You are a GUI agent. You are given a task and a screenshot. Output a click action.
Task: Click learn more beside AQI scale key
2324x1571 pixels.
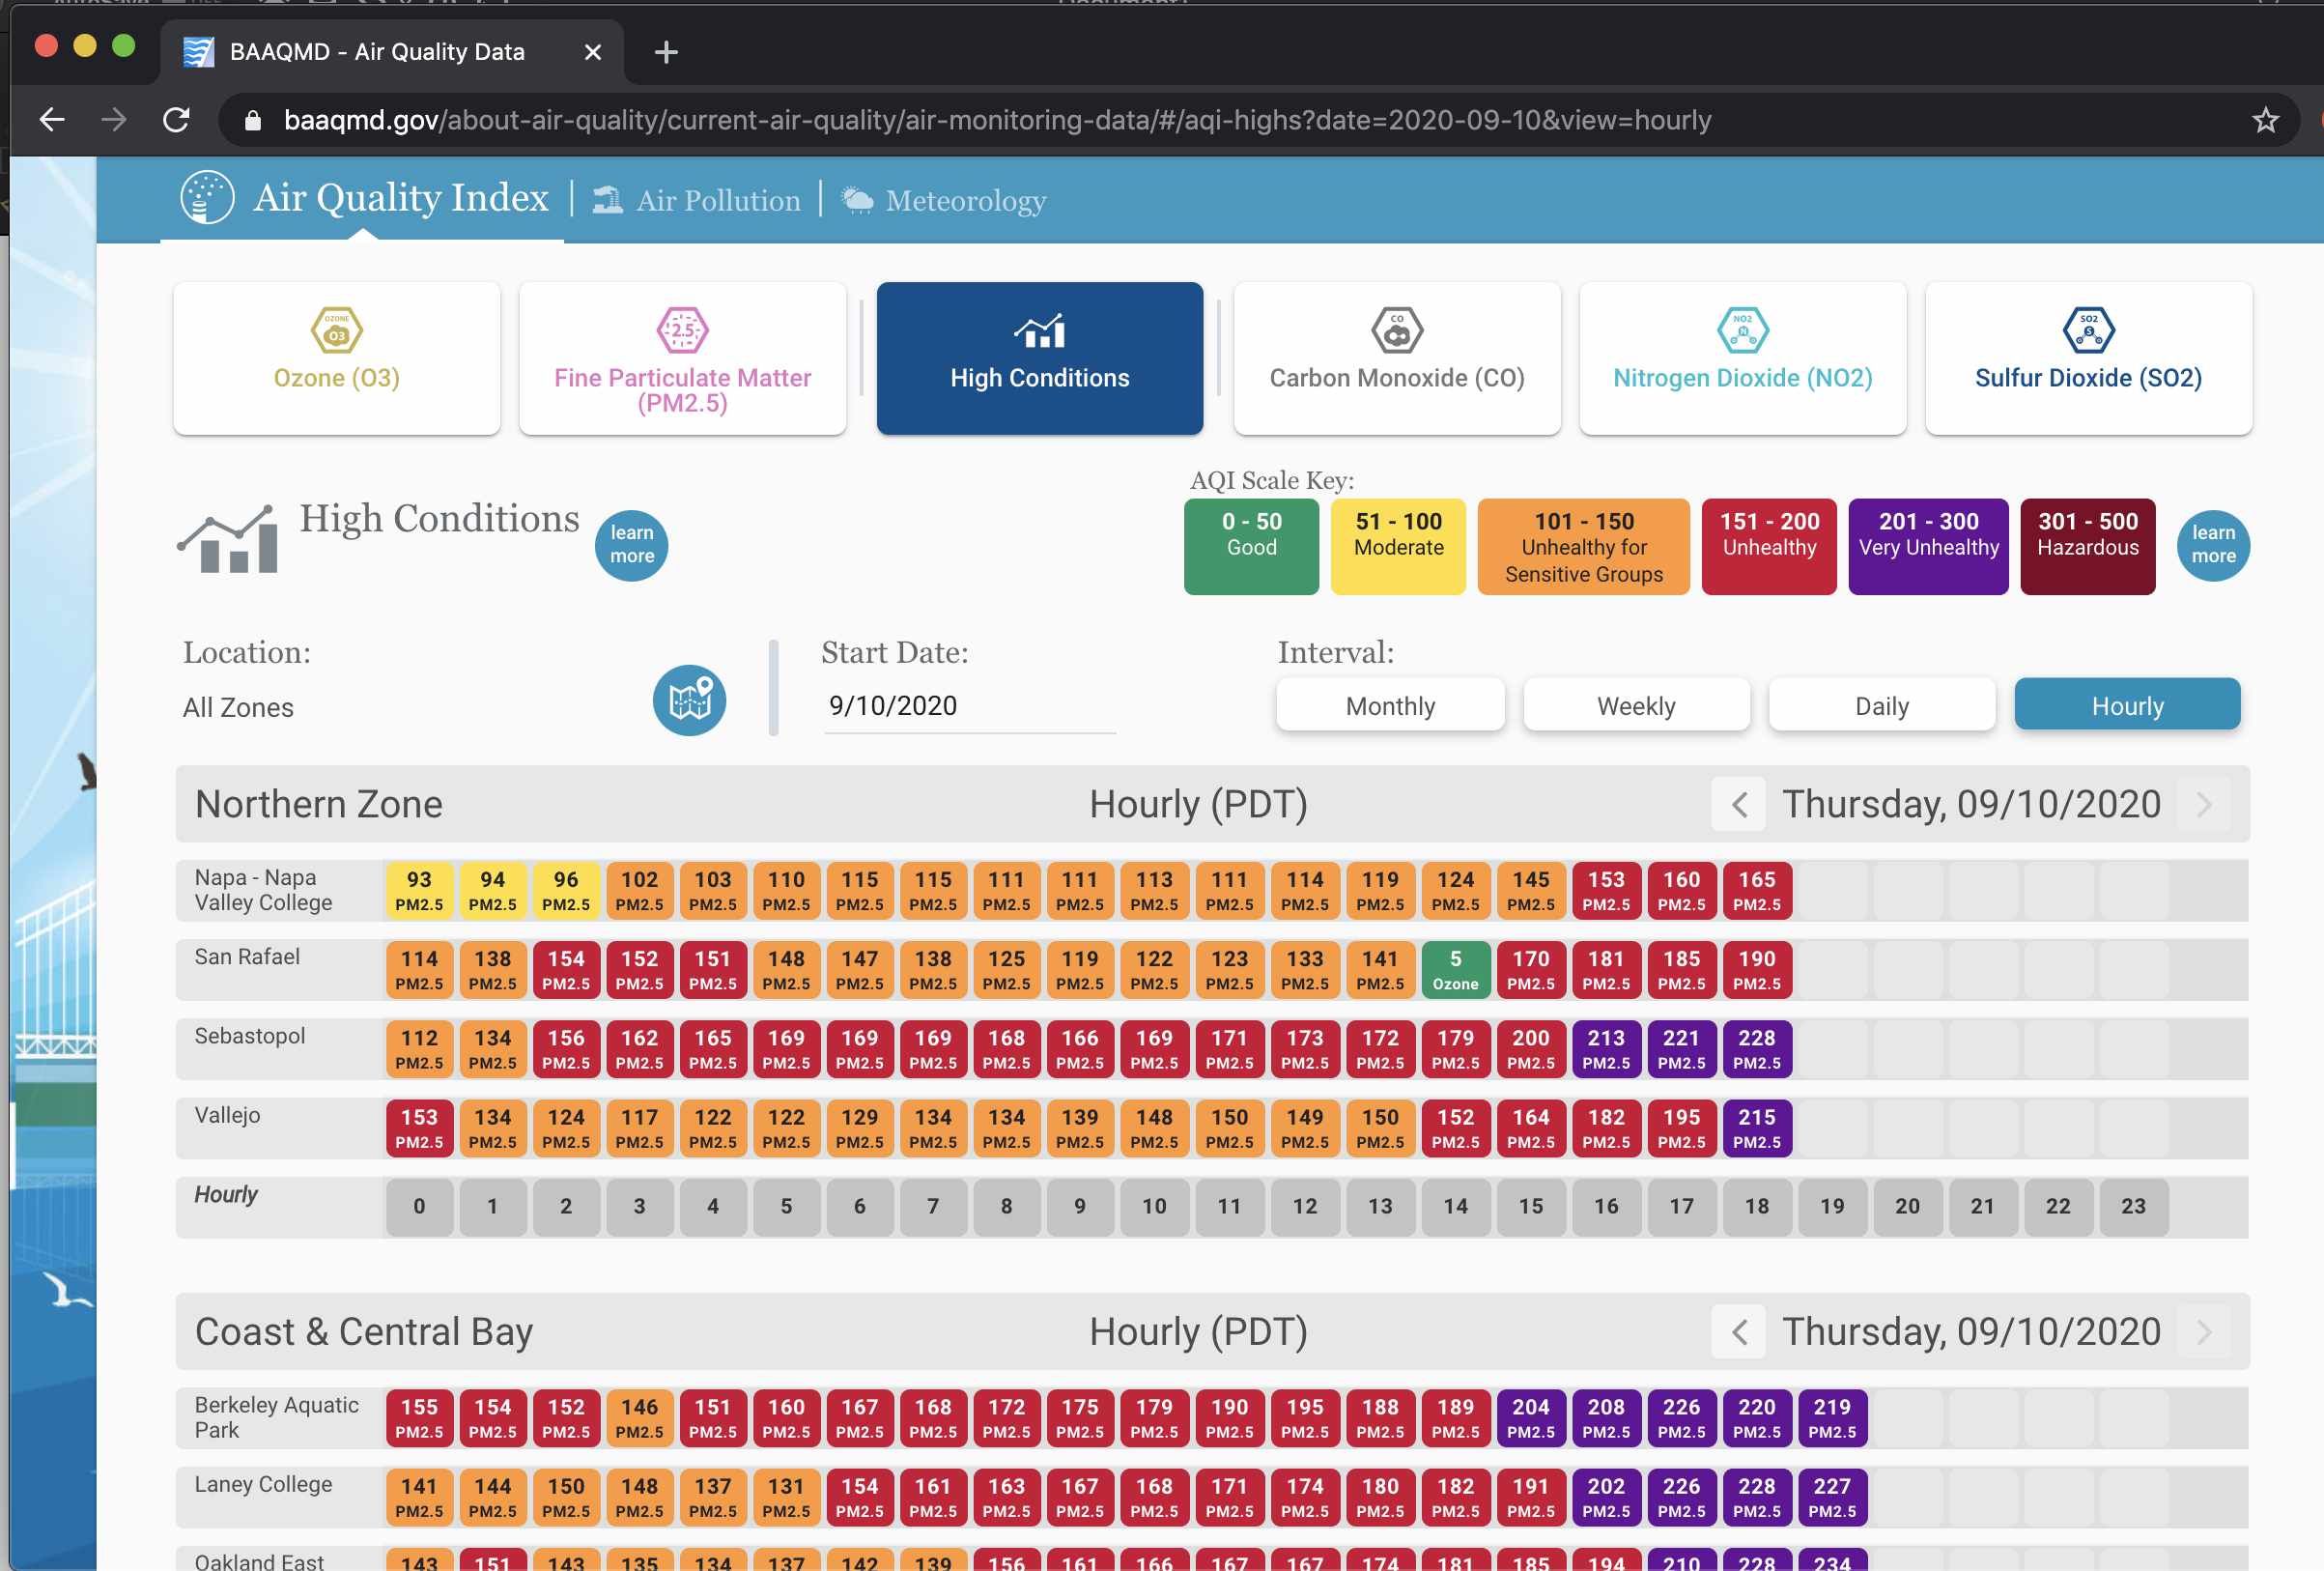2212,544
